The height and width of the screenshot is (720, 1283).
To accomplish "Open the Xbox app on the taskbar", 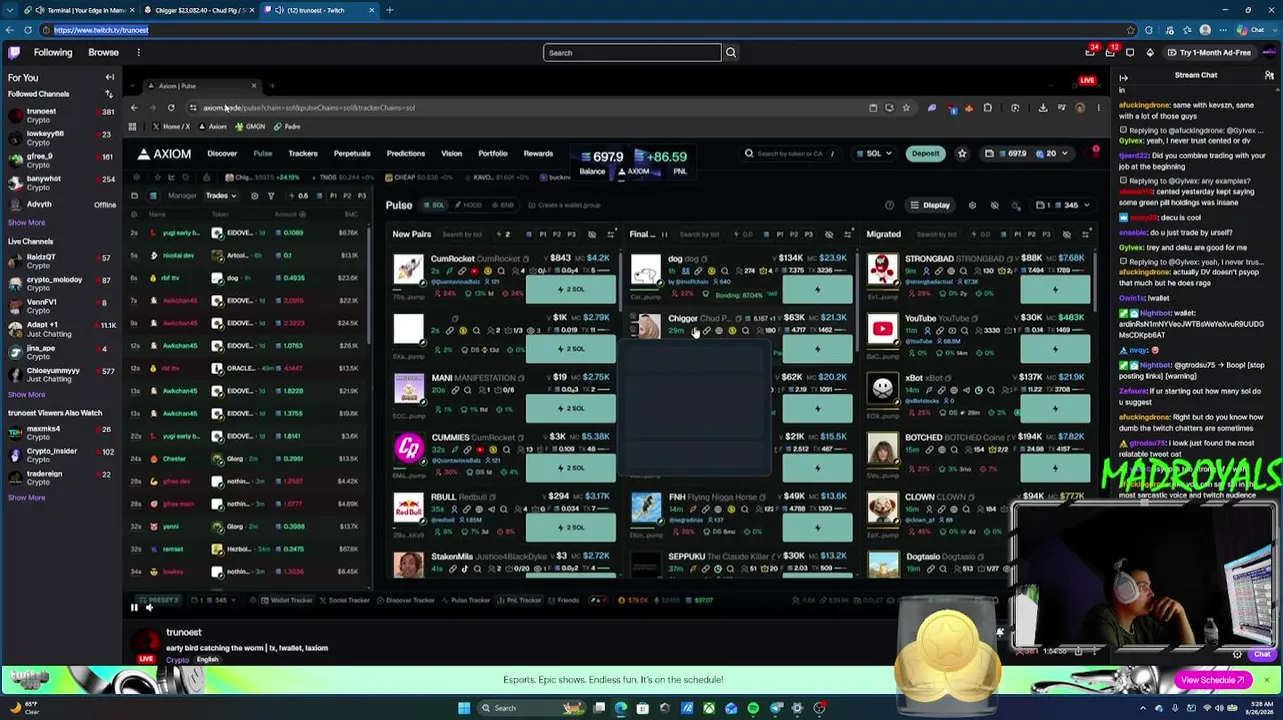I will 709,708.
